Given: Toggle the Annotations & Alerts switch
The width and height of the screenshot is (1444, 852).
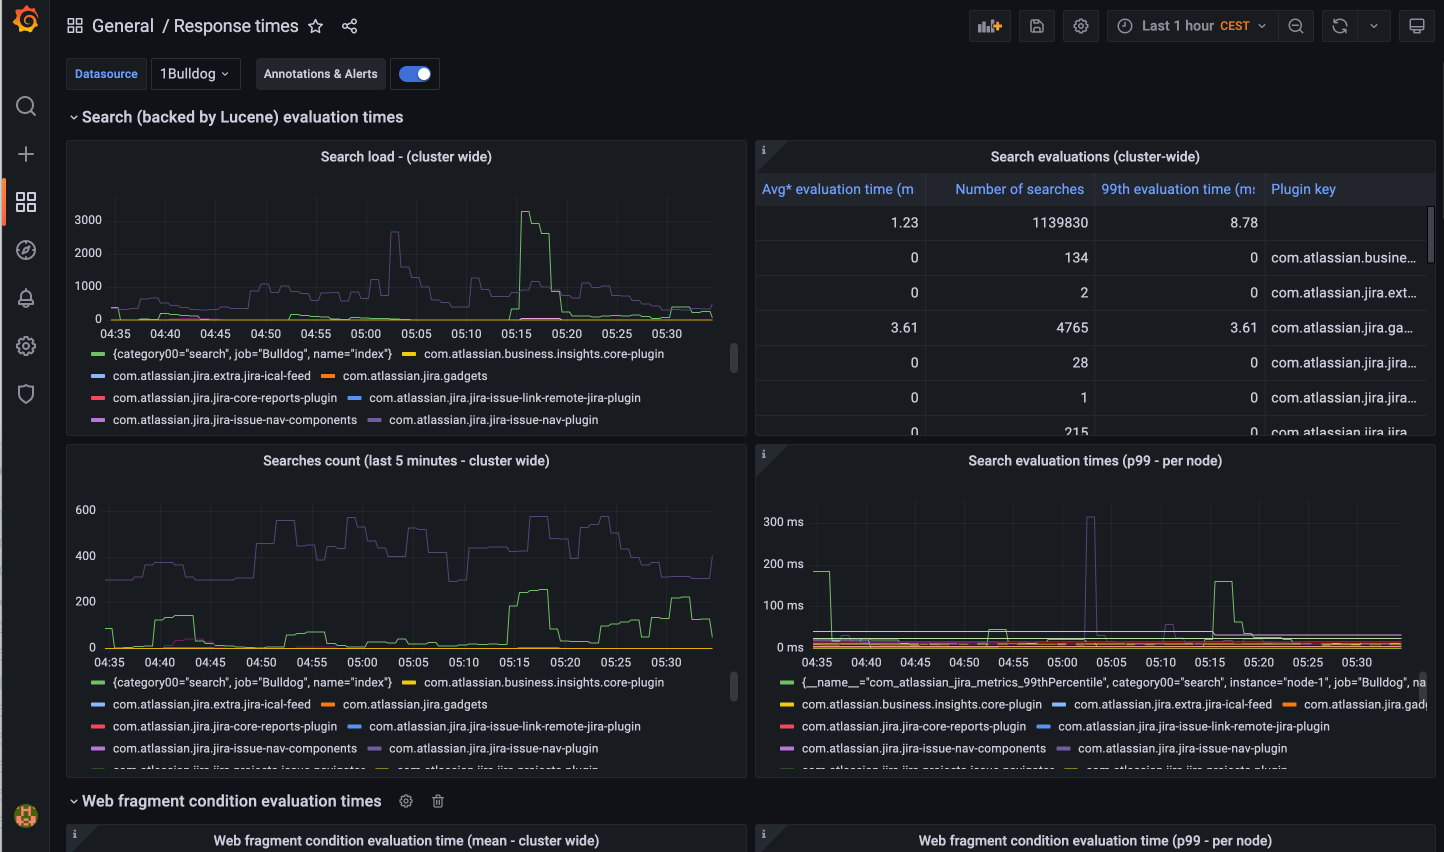Looking at the screenshot, I should 415,74.
